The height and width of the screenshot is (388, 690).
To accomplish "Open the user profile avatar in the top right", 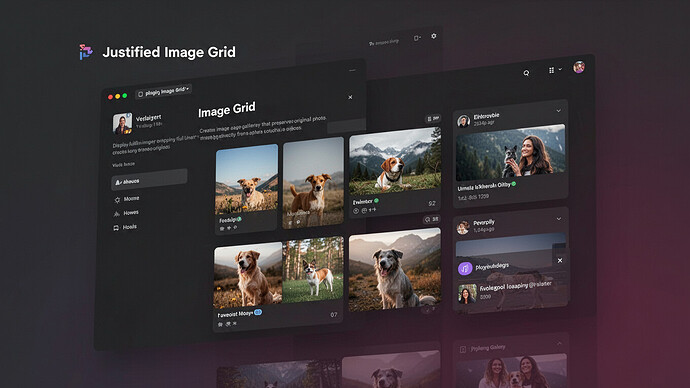I will pyautogui.click(x=579, y=67).
